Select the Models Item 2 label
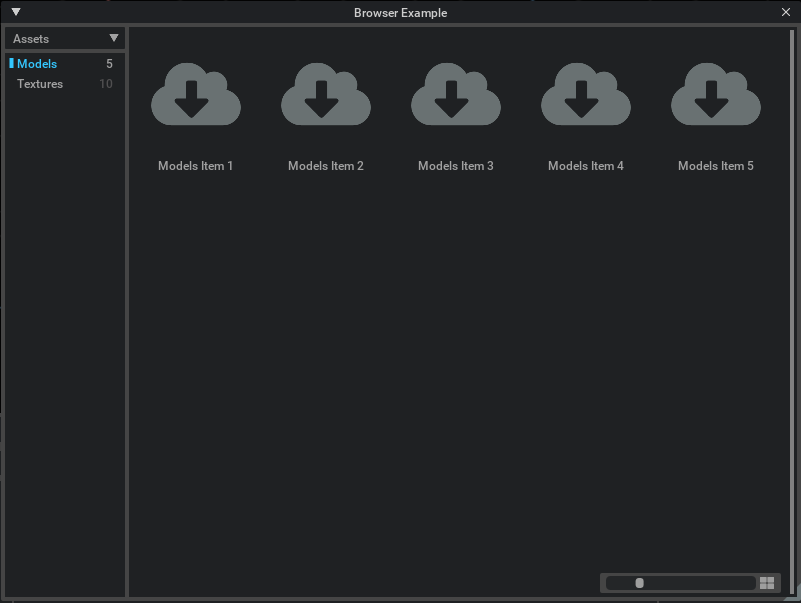 (326, 165)
